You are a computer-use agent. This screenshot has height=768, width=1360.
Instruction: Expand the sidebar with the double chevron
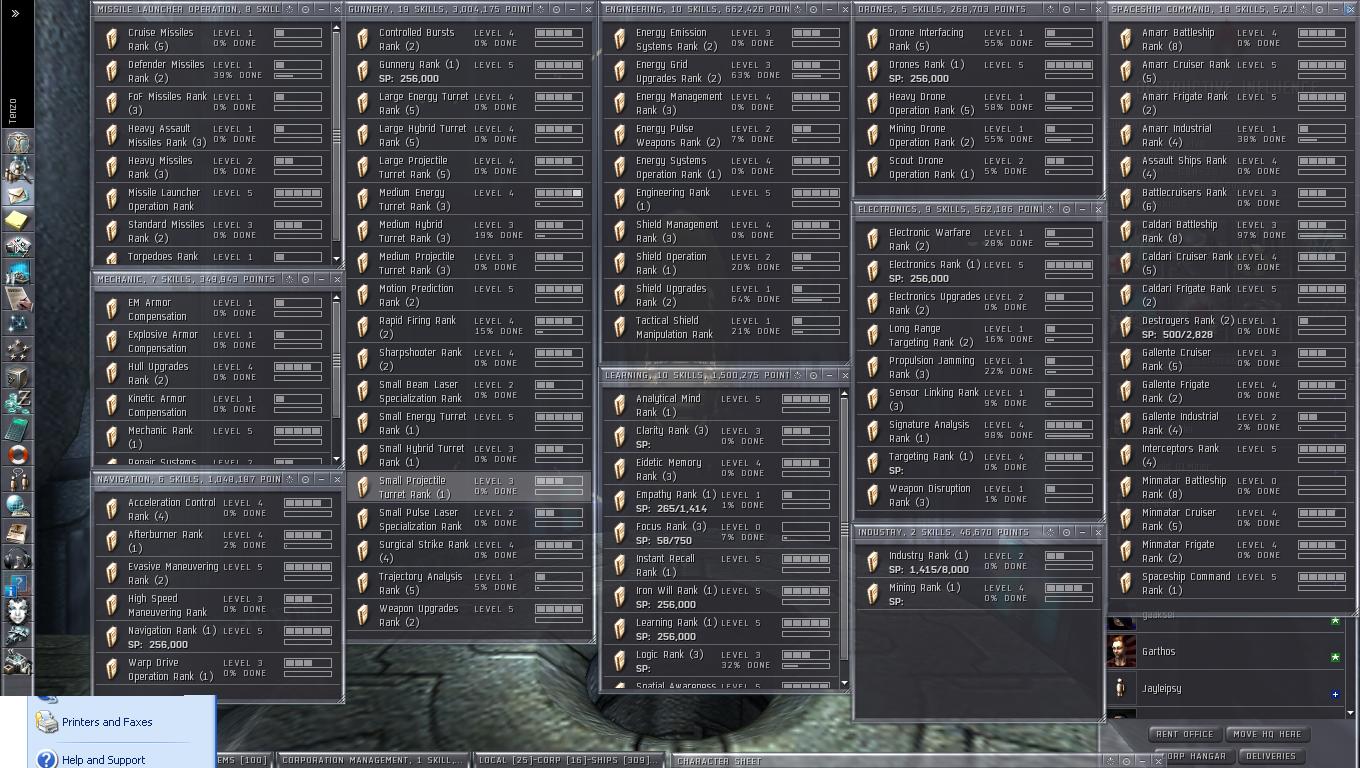(x=15, y=13)
